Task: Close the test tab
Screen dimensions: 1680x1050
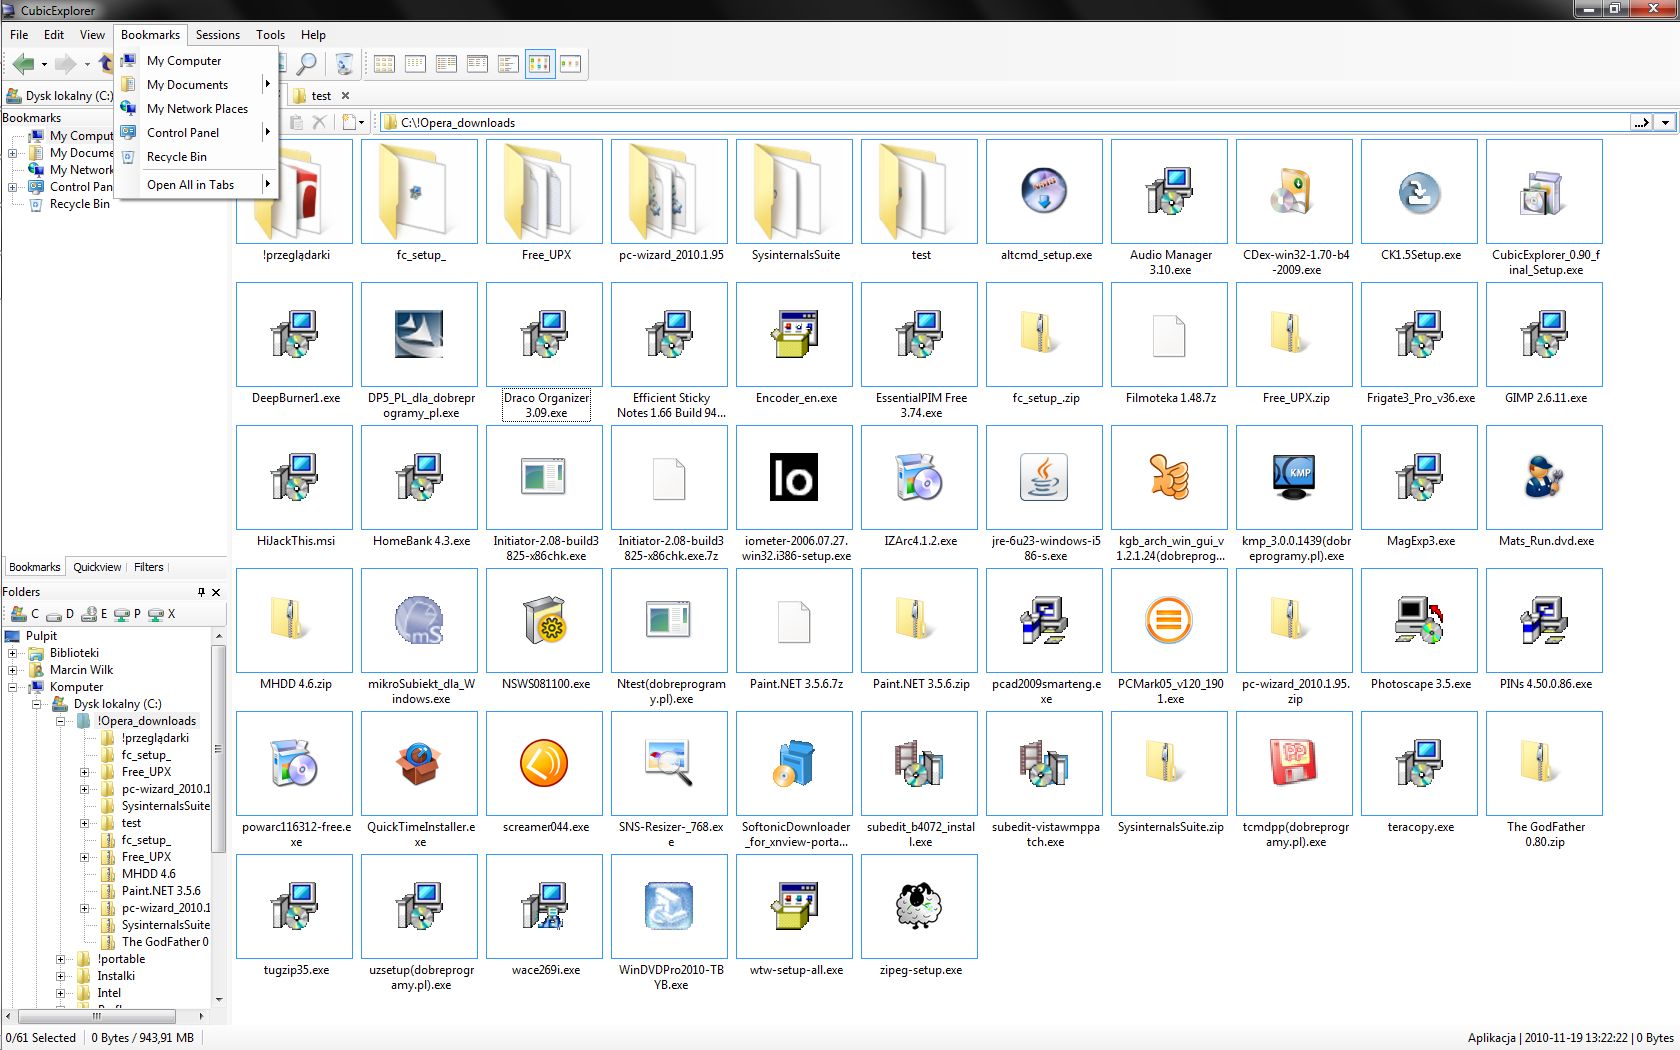Action: pyautogui.click(x=345, y=96)
